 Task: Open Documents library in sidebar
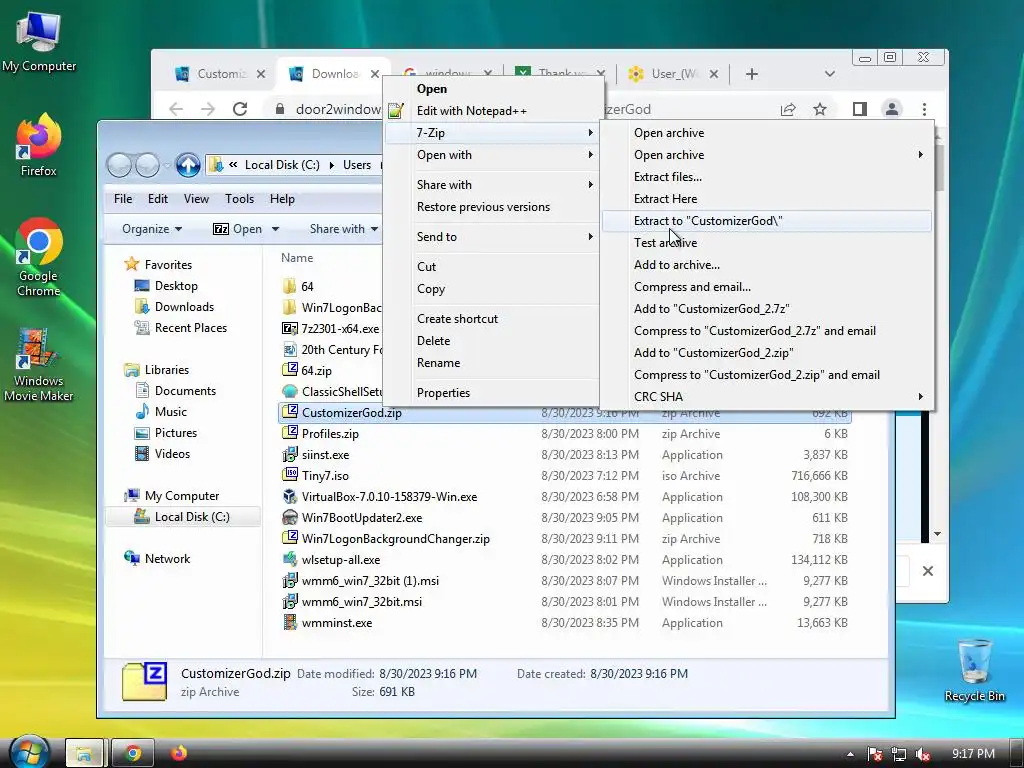coord(185,391)
